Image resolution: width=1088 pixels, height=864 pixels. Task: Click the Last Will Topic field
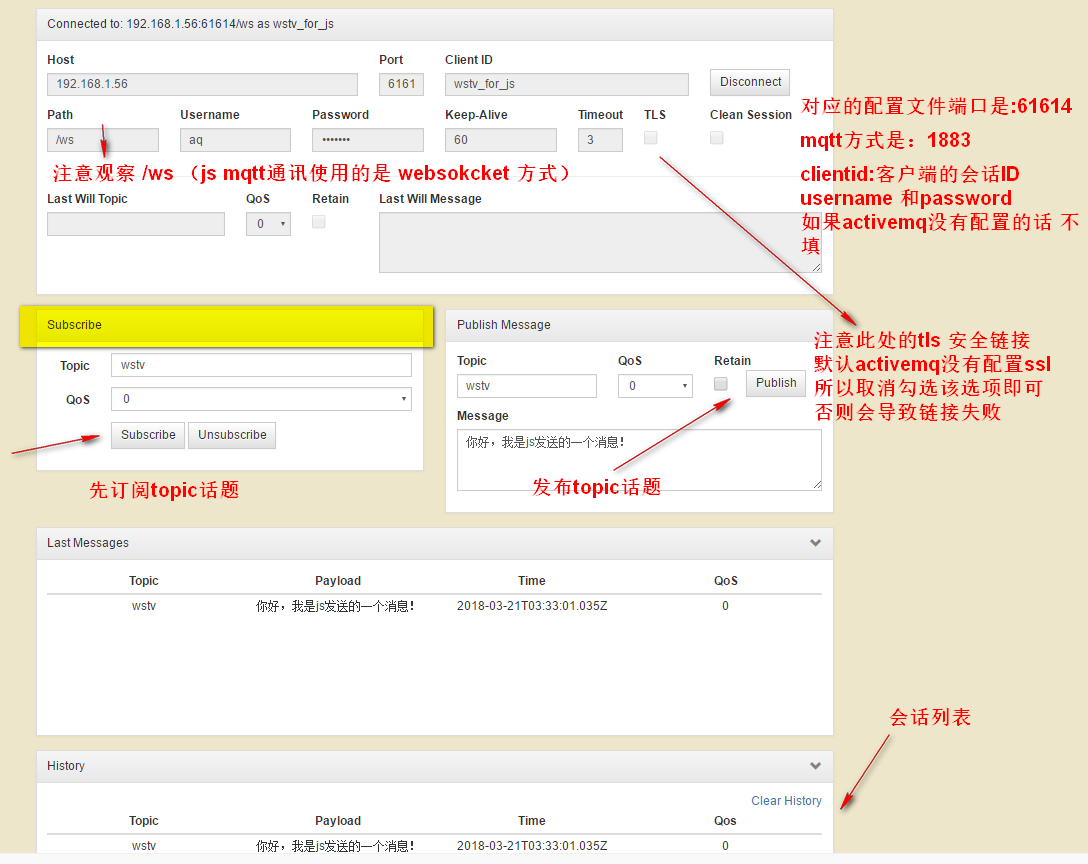point(136,224)
